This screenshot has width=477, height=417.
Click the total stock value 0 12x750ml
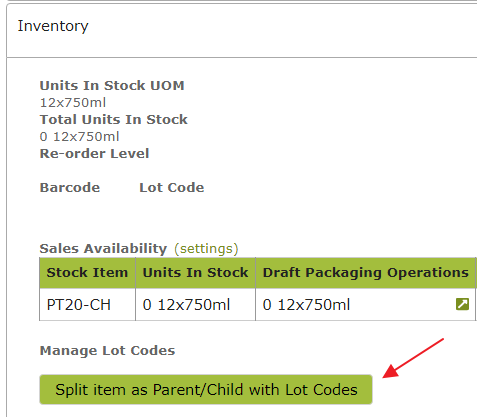(x=79, y=137)
